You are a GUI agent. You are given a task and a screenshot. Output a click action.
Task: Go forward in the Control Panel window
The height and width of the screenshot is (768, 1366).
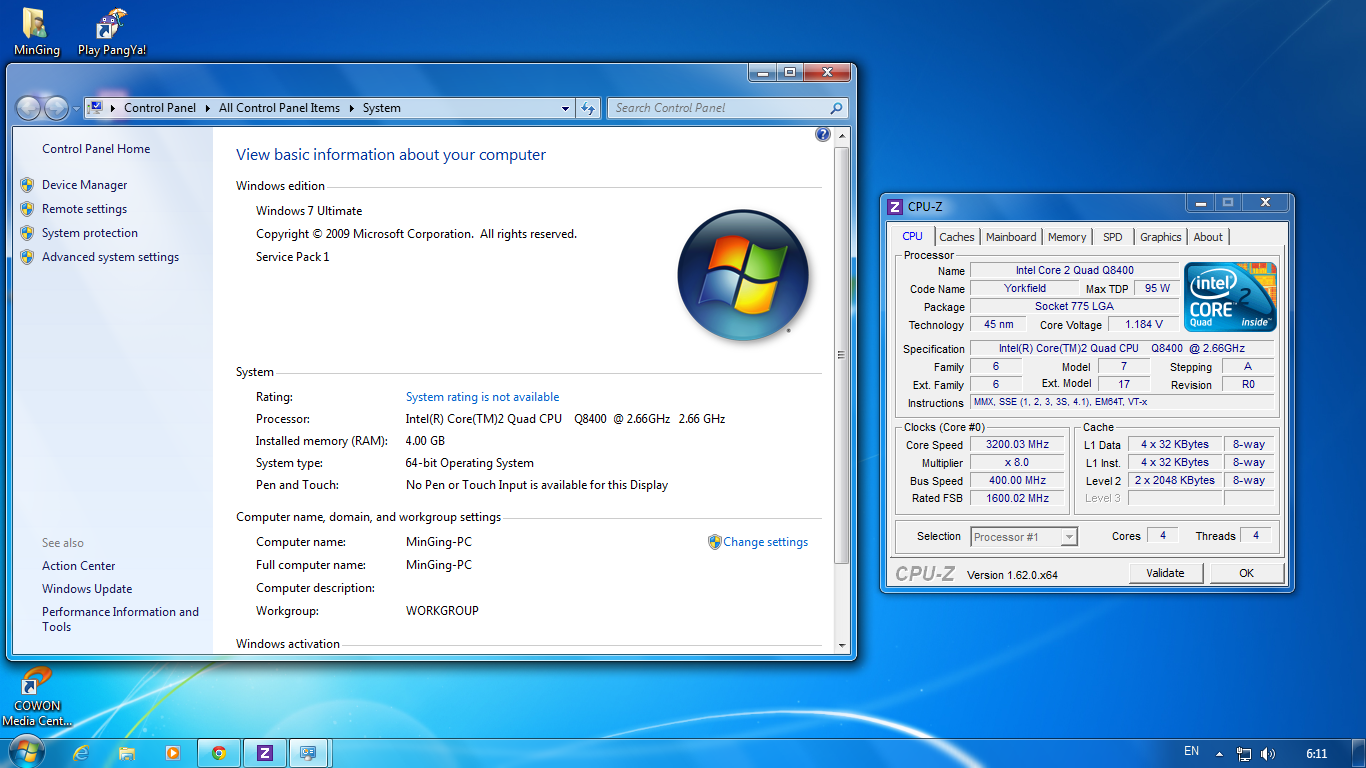pyautogui.click(x=56, y=108)
